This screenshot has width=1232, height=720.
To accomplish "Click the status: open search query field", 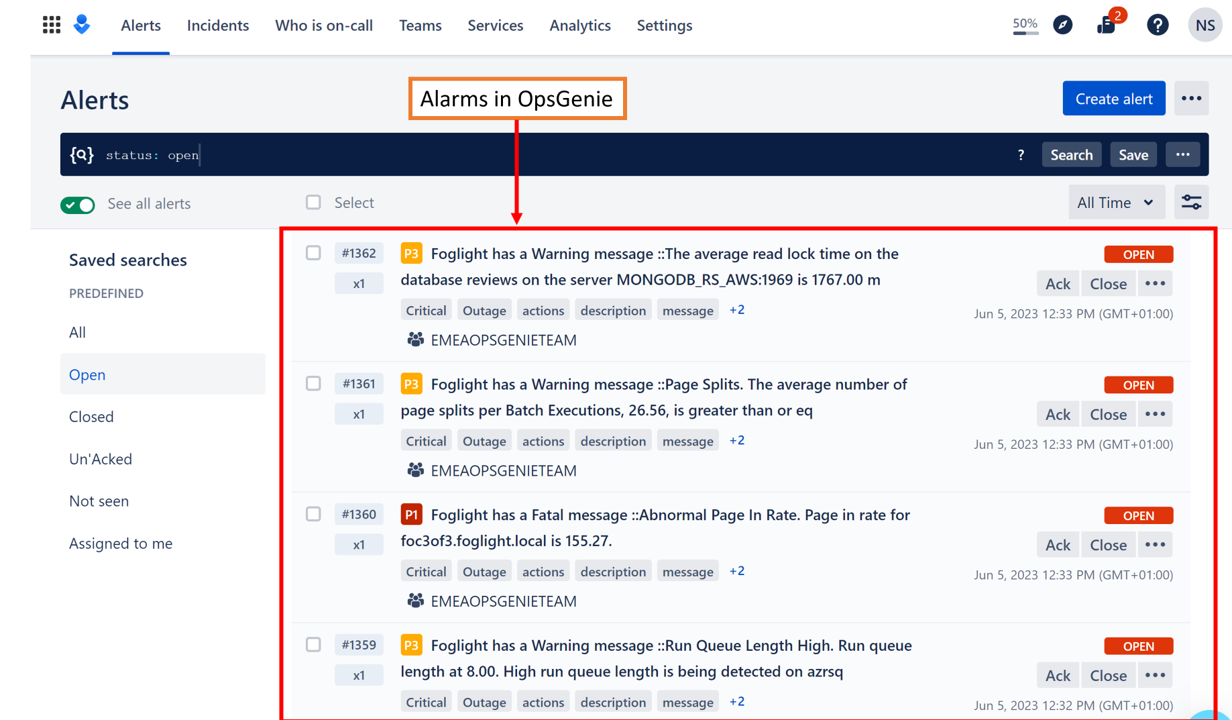I will (550, 155).
